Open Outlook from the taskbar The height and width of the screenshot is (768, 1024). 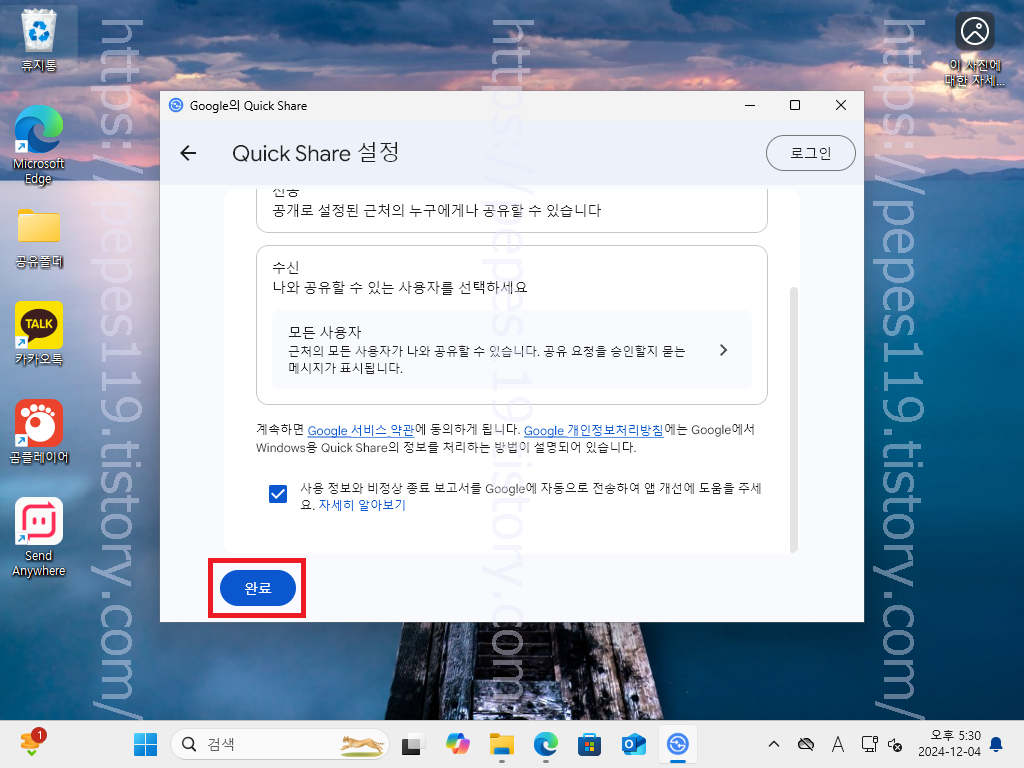pos(633,744)
